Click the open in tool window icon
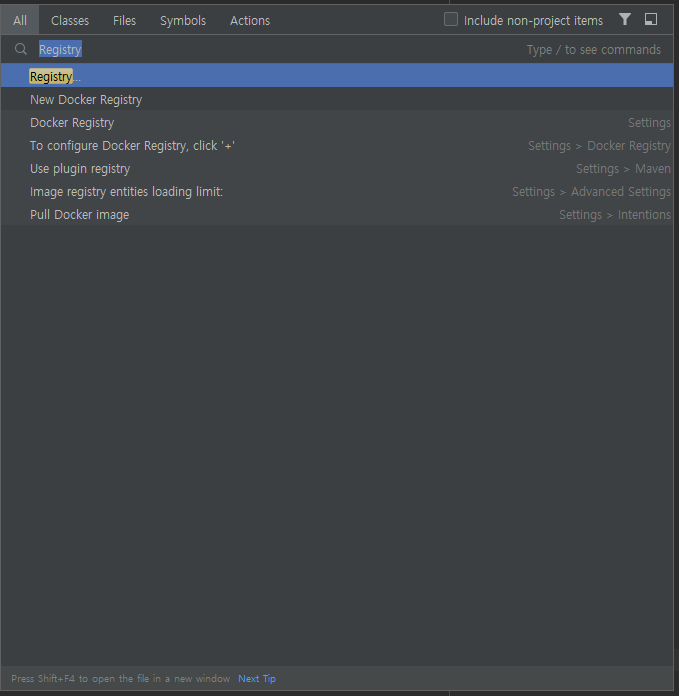The image size is (679, 696). click(x=651, y=19)
